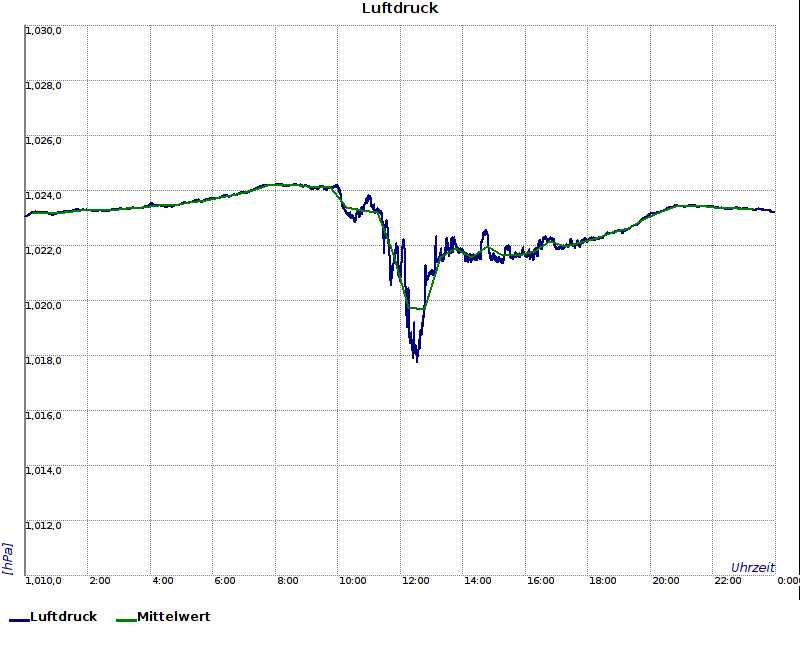Click the 22:00 time tick label
Image resolution: width=800 pixels, height=650 pixels.
(728, 581)
